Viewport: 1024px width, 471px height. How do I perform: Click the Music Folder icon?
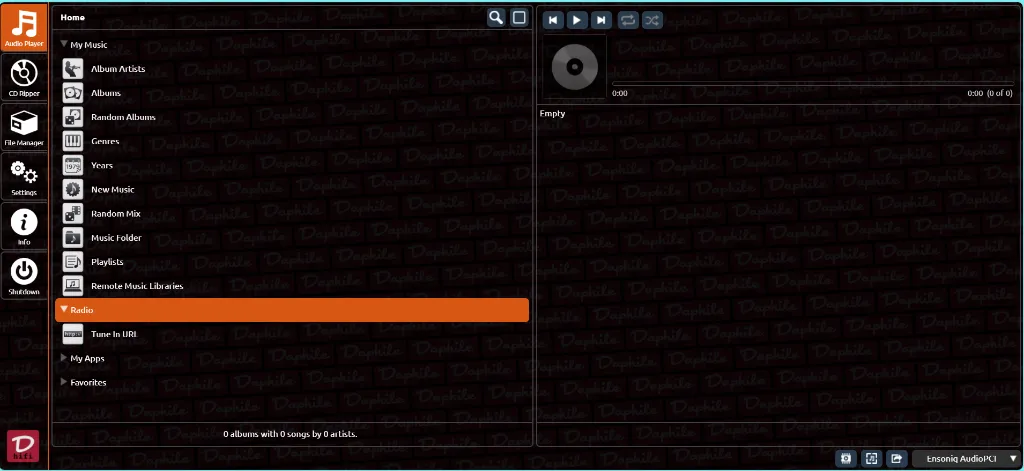click(72, 238)
